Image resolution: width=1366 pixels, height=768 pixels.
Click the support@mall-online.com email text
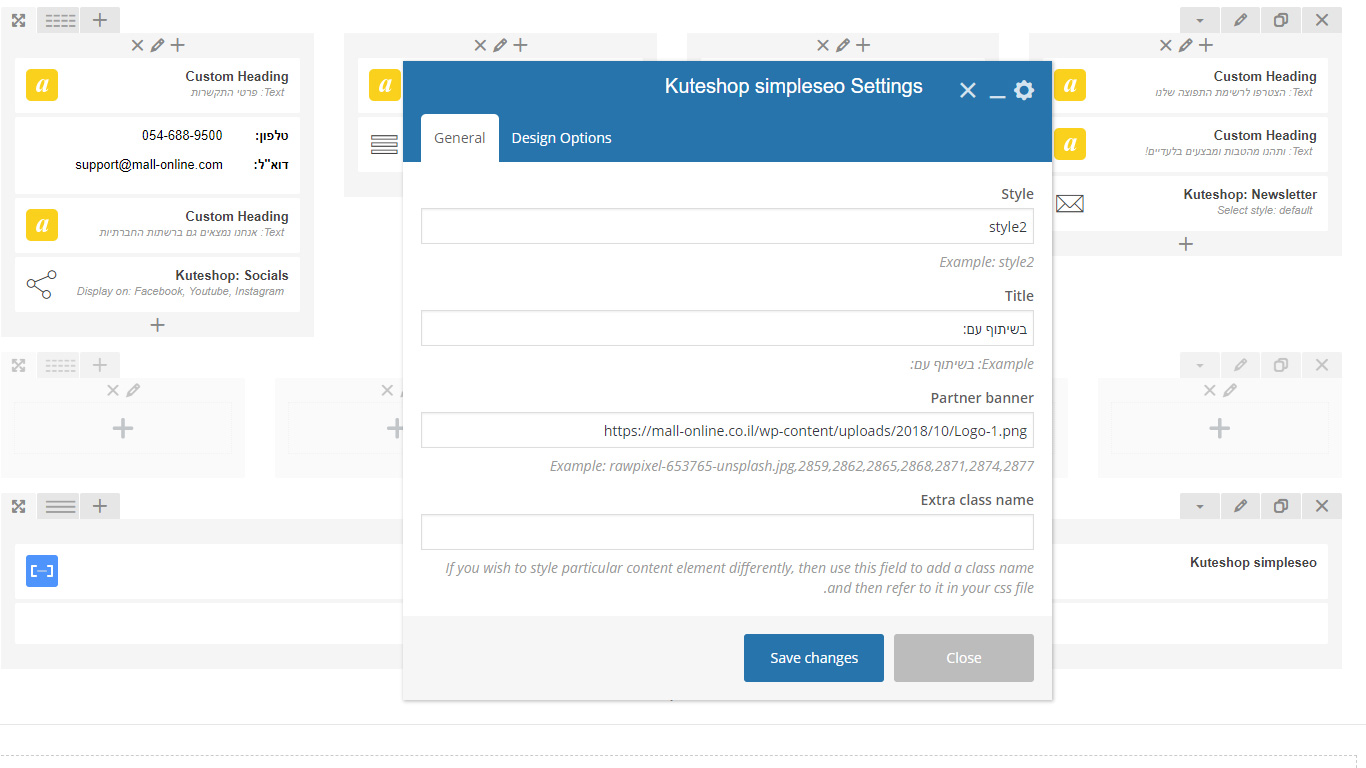[149, 165]
